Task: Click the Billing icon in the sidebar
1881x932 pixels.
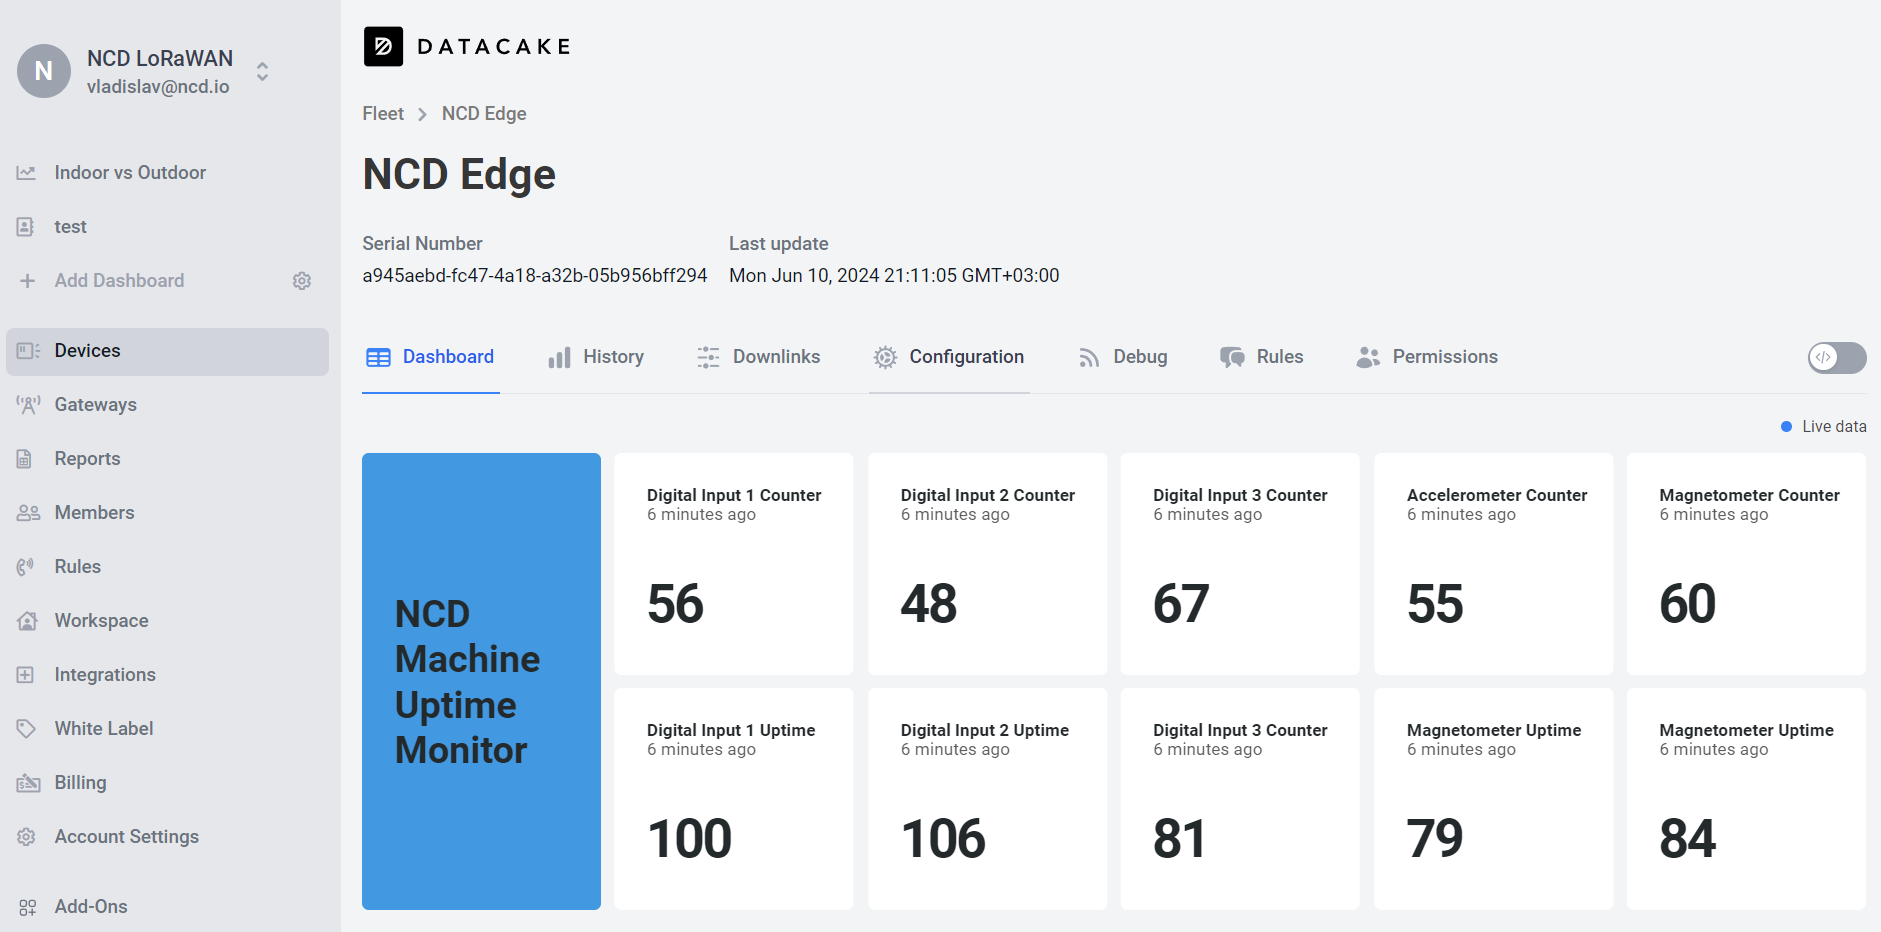Action: point(28,782)
